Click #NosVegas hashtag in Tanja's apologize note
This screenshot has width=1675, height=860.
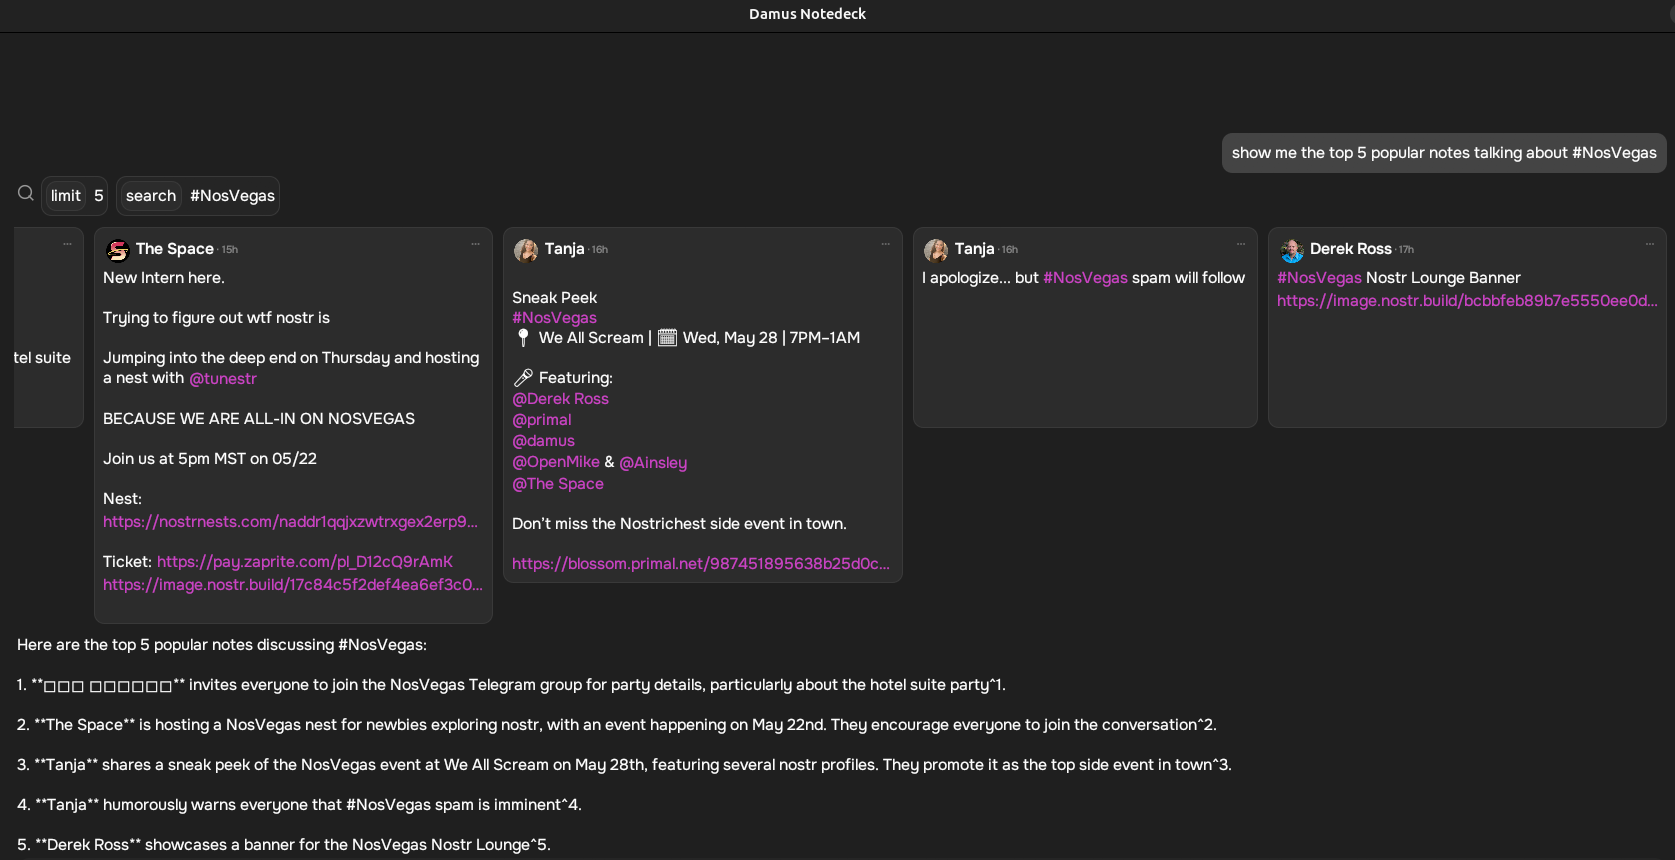[1085, 278]
